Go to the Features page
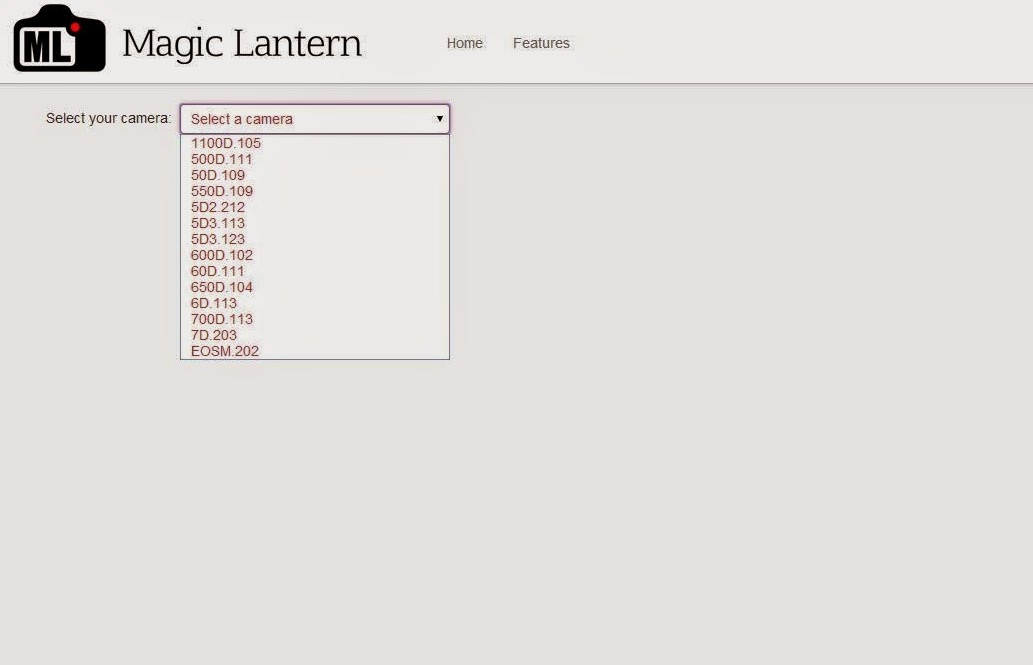The image size is (1033, 665). click(x=541, y=43)
